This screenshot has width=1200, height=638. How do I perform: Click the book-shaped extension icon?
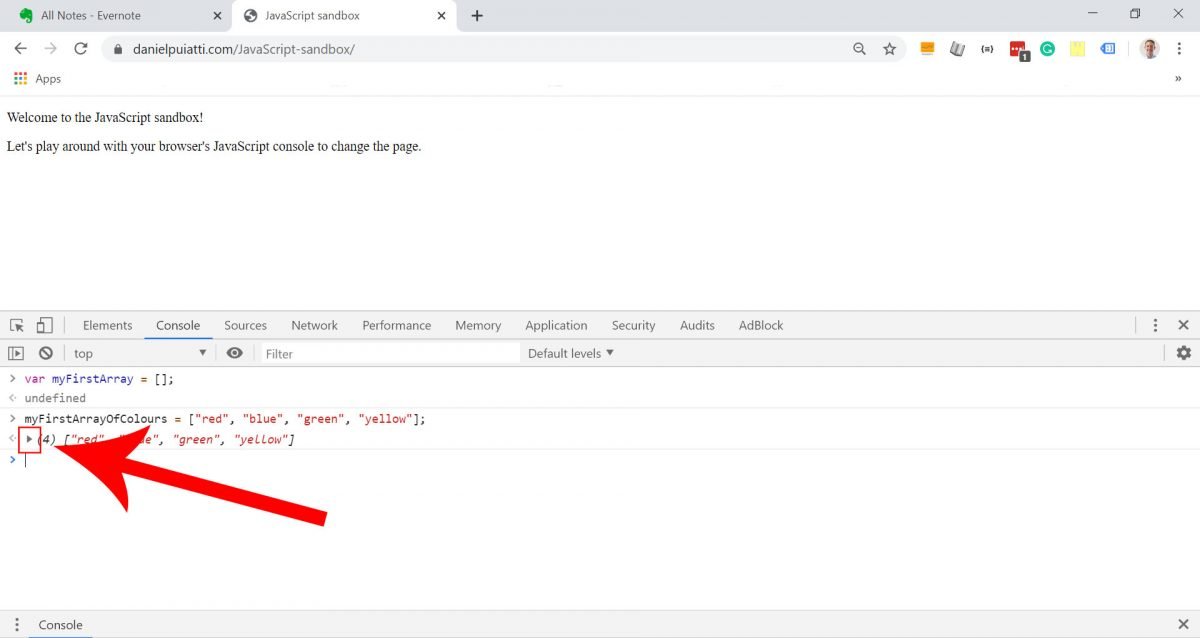pyautogui.click(x=957, y=49)
